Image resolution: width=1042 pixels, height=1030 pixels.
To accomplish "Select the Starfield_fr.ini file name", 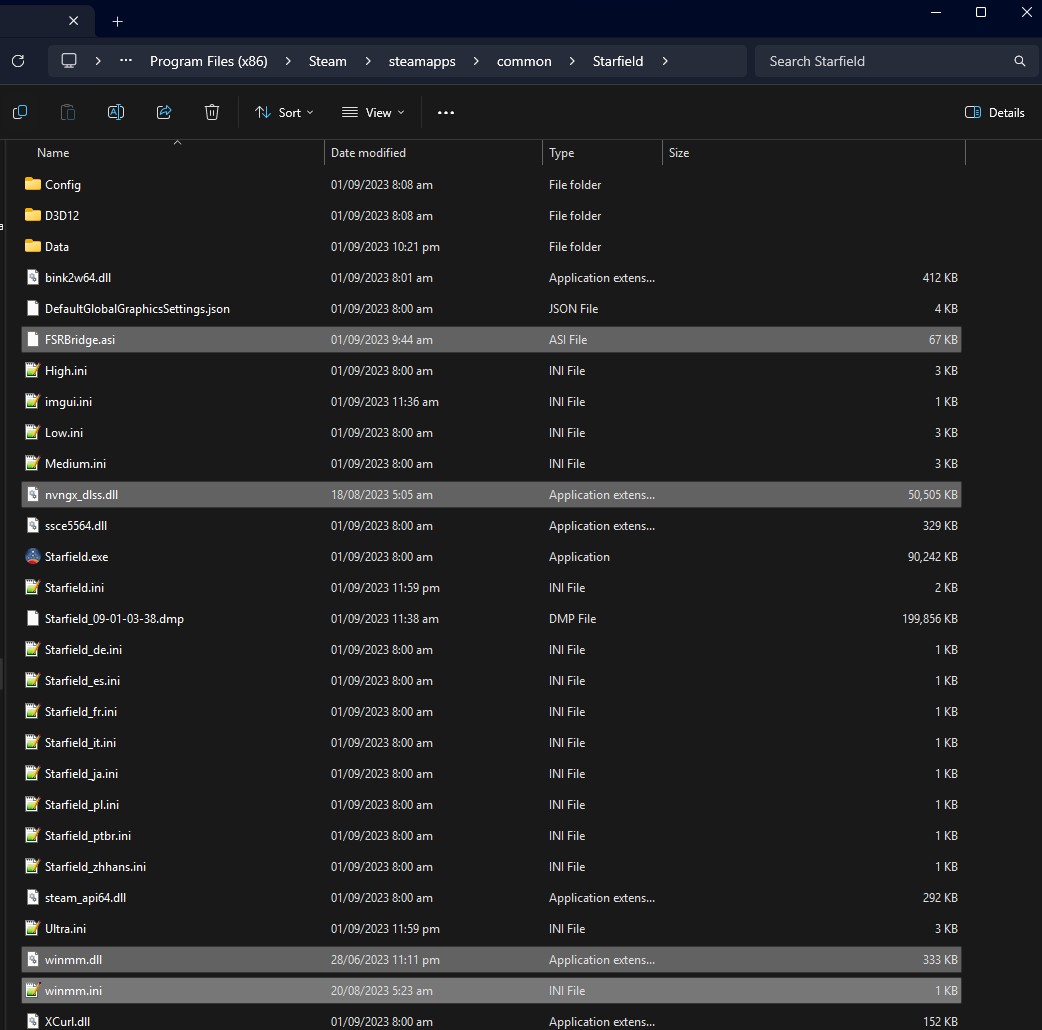I will [x=80, y=712].
